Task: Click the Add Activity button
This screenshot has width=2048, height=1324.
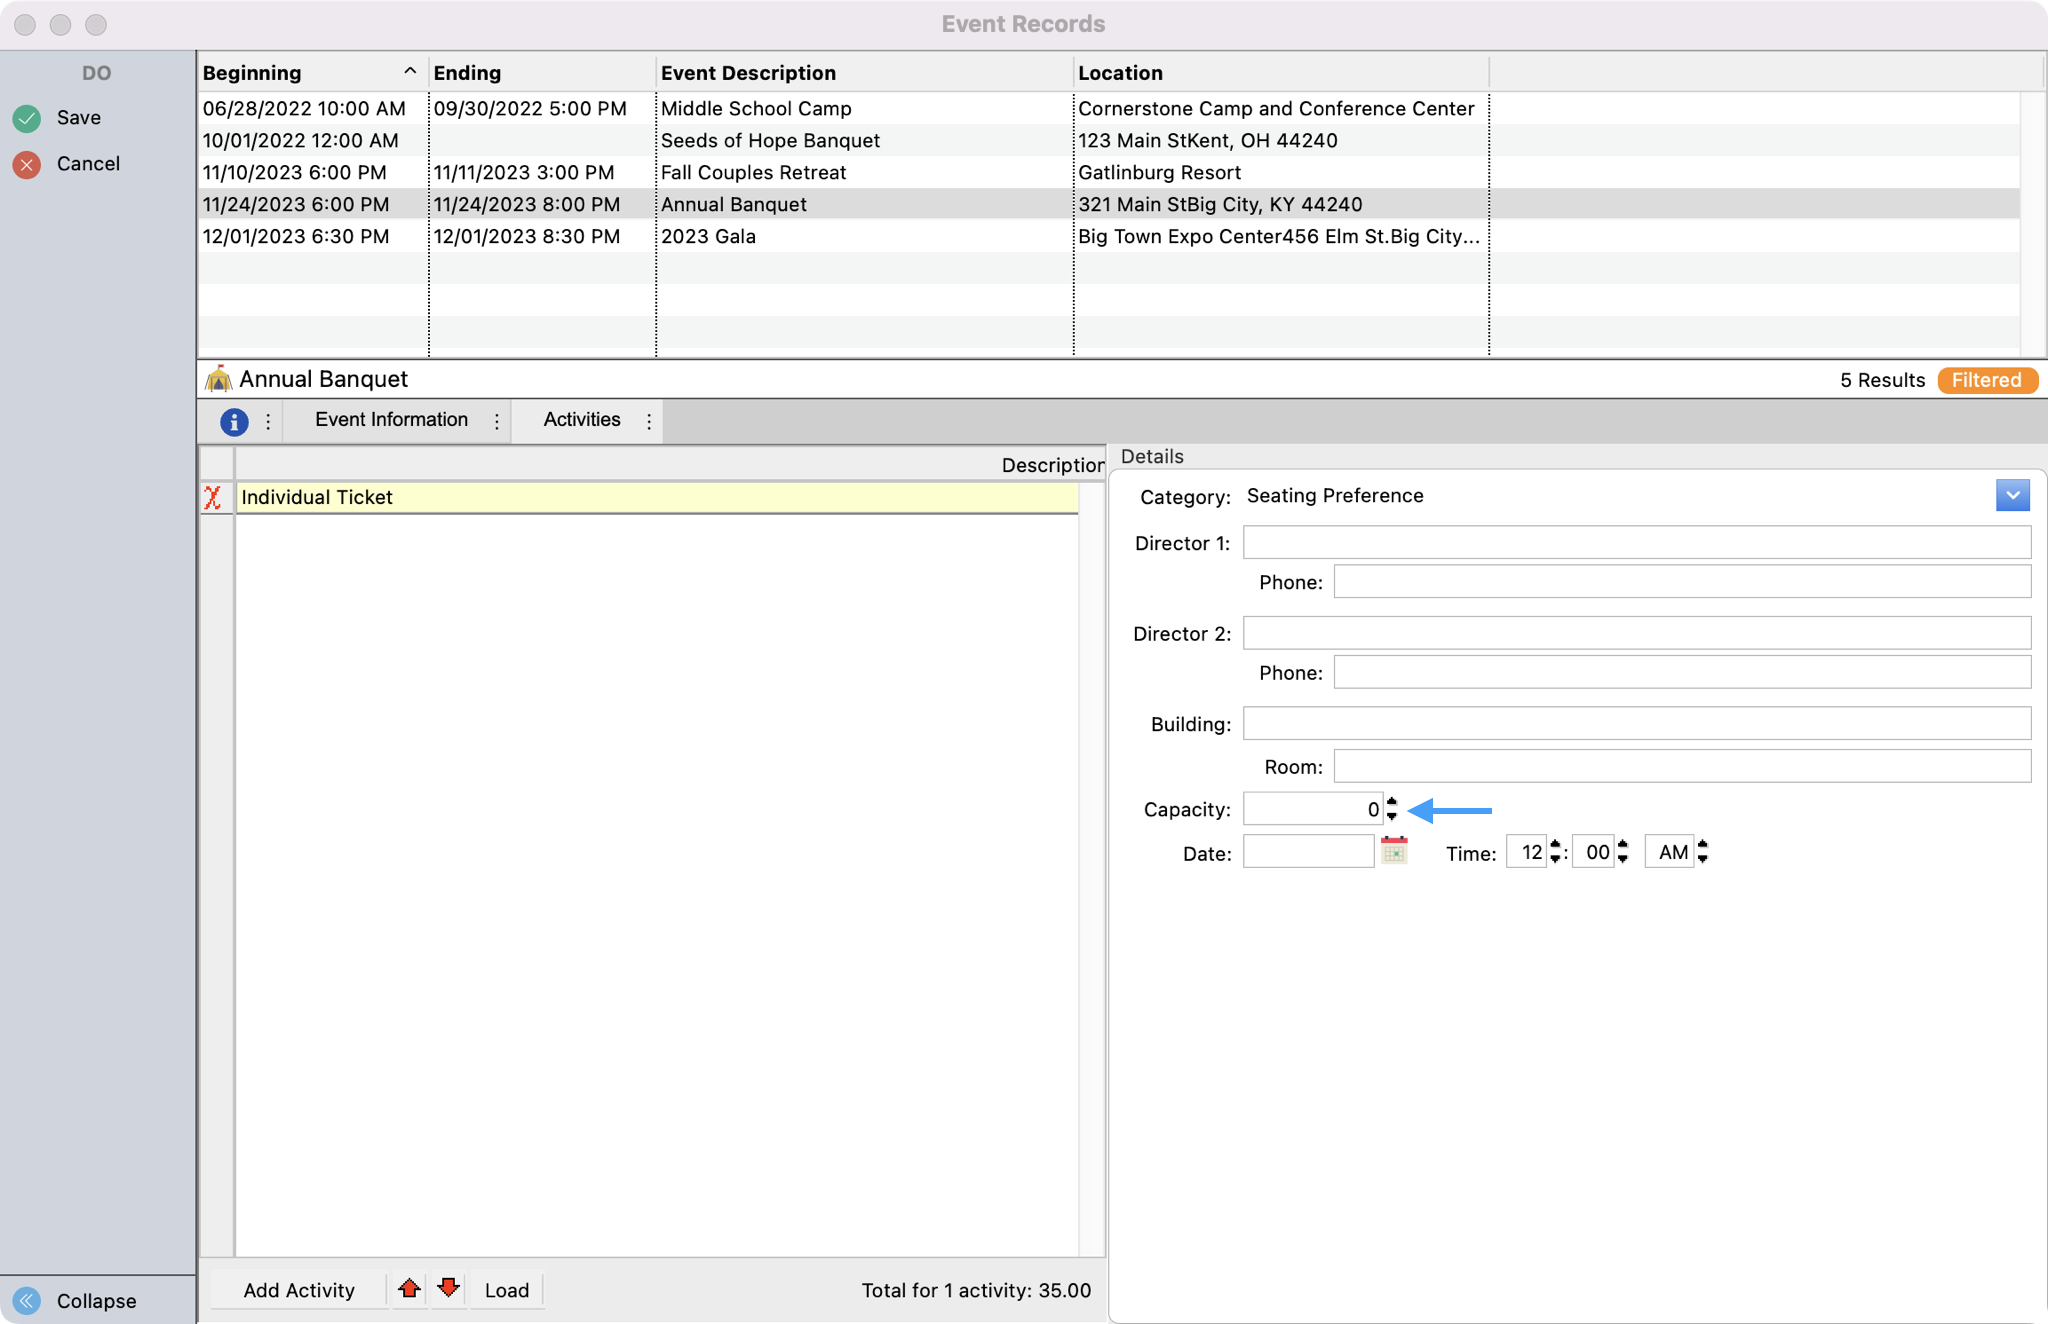Action: (299, 1290)
